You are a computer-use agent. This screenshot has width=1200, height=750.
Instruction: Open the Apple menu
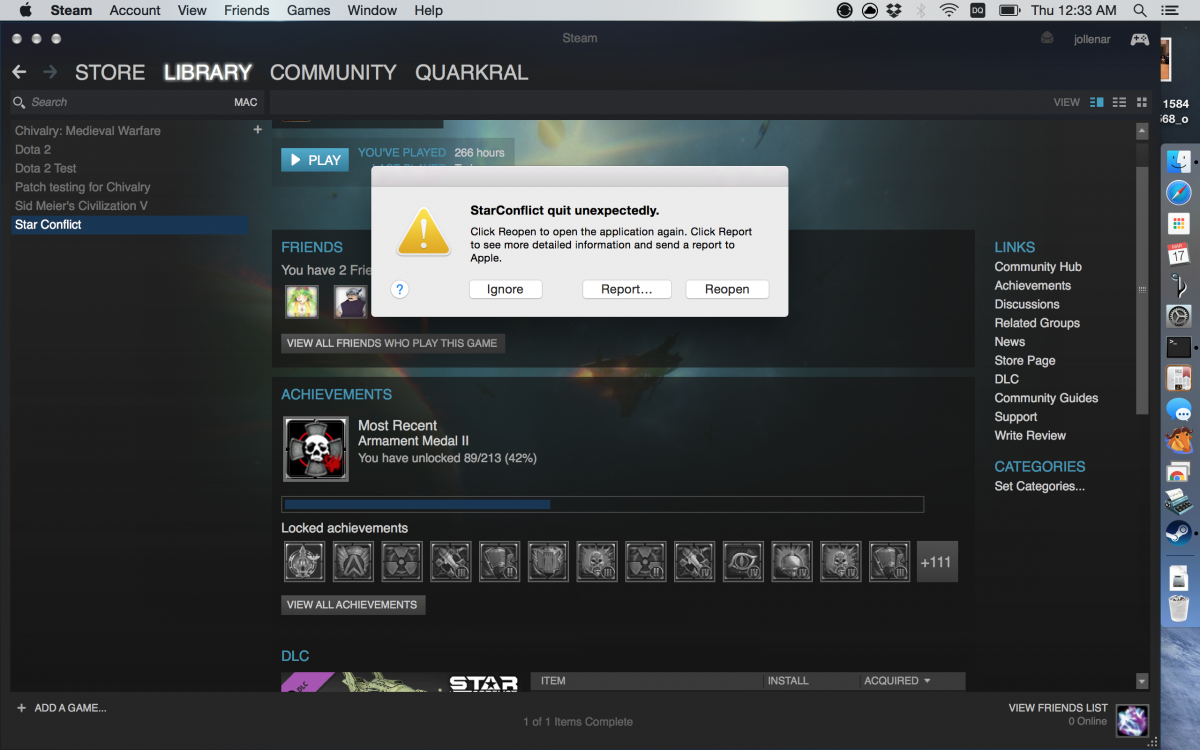(25, 10)
